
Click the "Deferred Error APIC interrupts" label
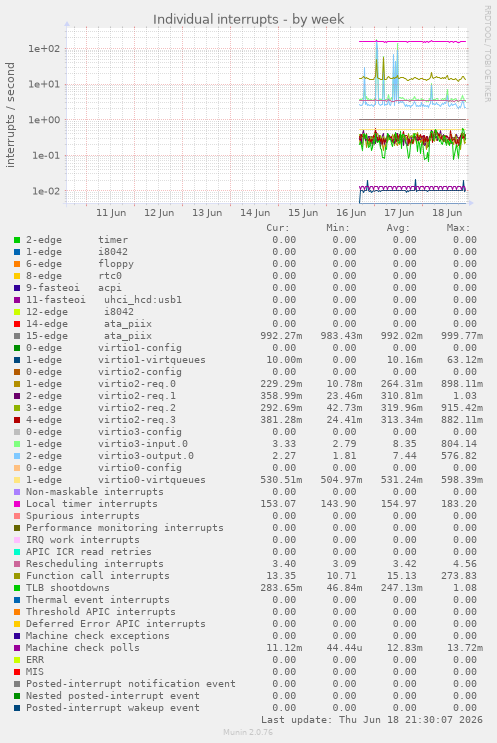116,624
